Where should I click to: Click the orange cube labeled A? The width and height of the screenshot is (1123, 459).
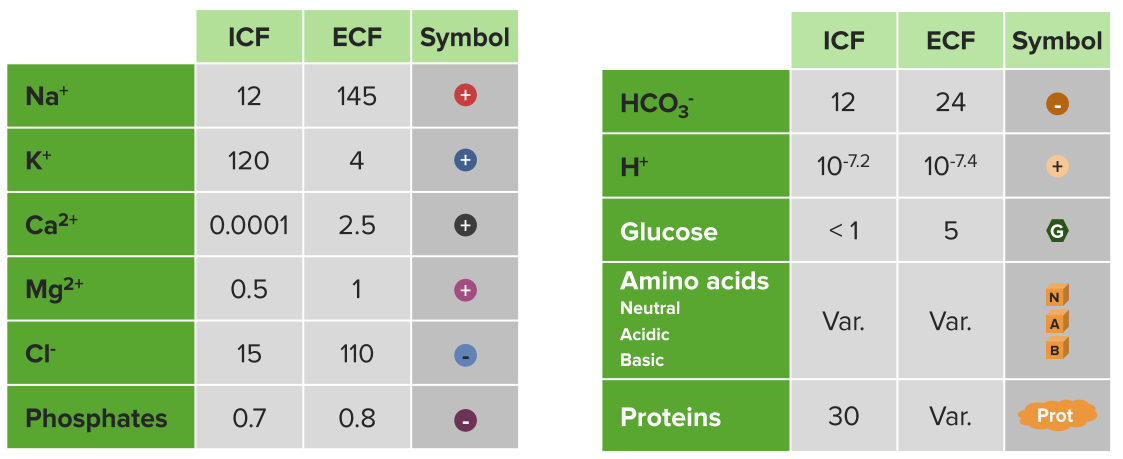(x=1057, y=323)
